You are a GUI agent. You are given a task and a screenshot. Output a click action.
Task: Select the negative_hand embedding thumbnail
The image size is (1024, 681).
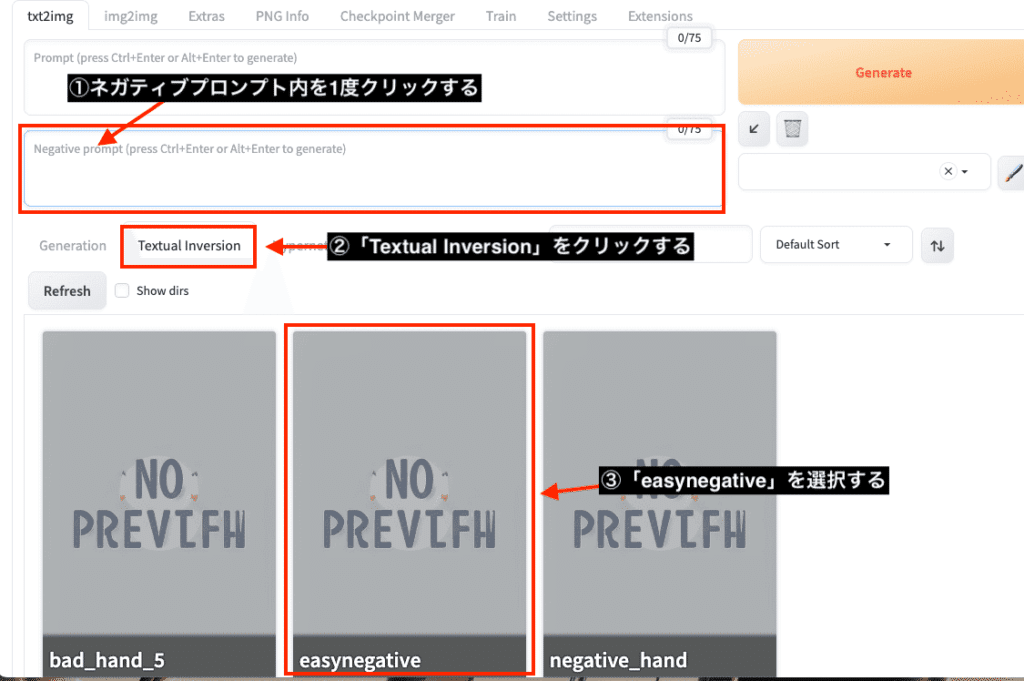point(659,480)
